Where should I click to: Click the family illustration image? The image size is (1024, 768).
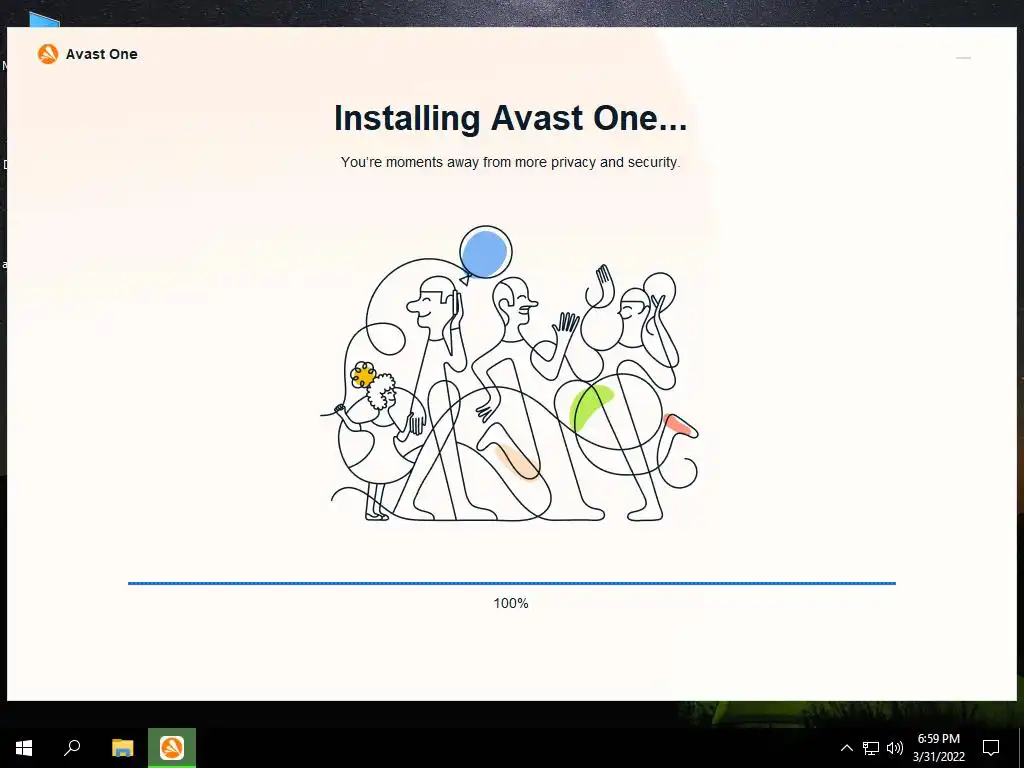coord(509,374)
